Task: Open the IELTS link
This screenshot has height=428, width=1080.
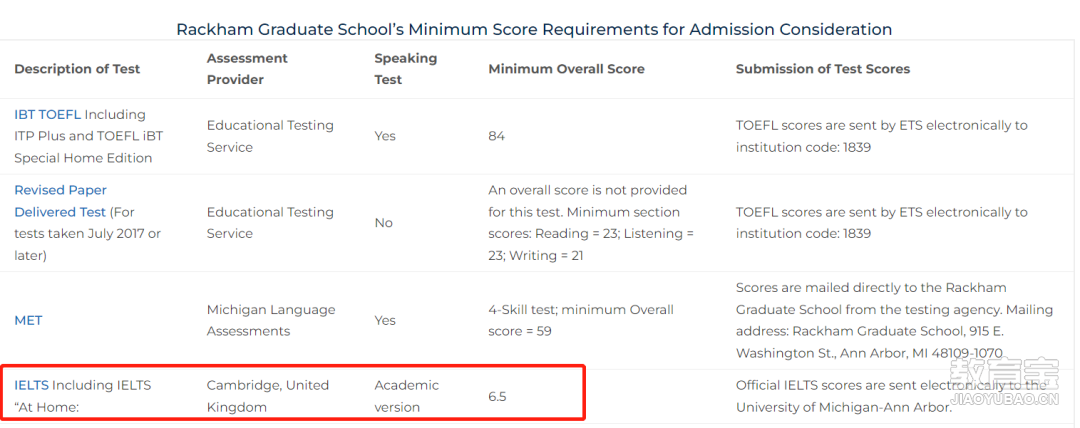Action: (x=31, y=385)
